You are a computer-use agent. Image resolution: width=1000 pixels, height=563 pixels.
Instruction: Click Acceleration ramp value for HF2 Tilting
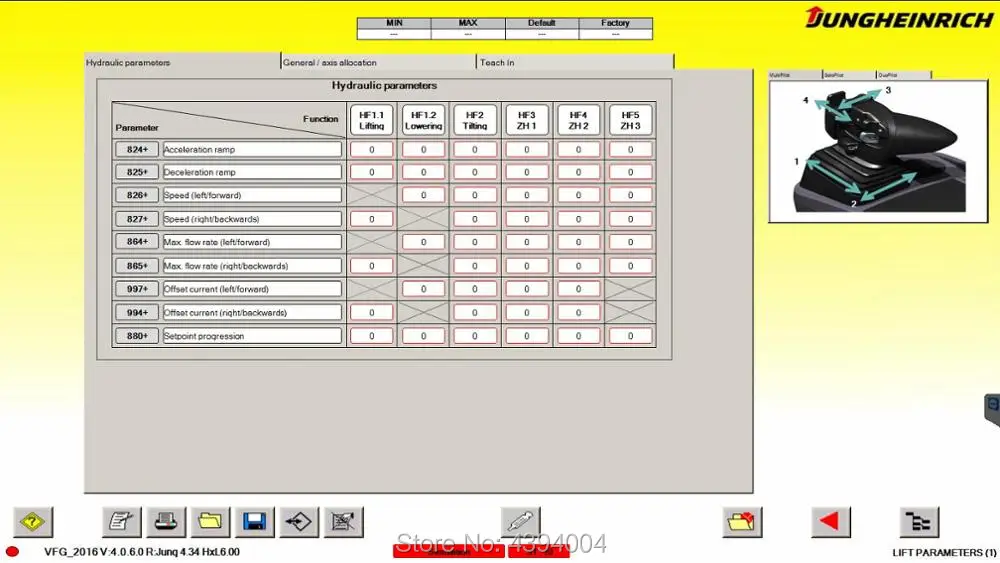(474, 149)
